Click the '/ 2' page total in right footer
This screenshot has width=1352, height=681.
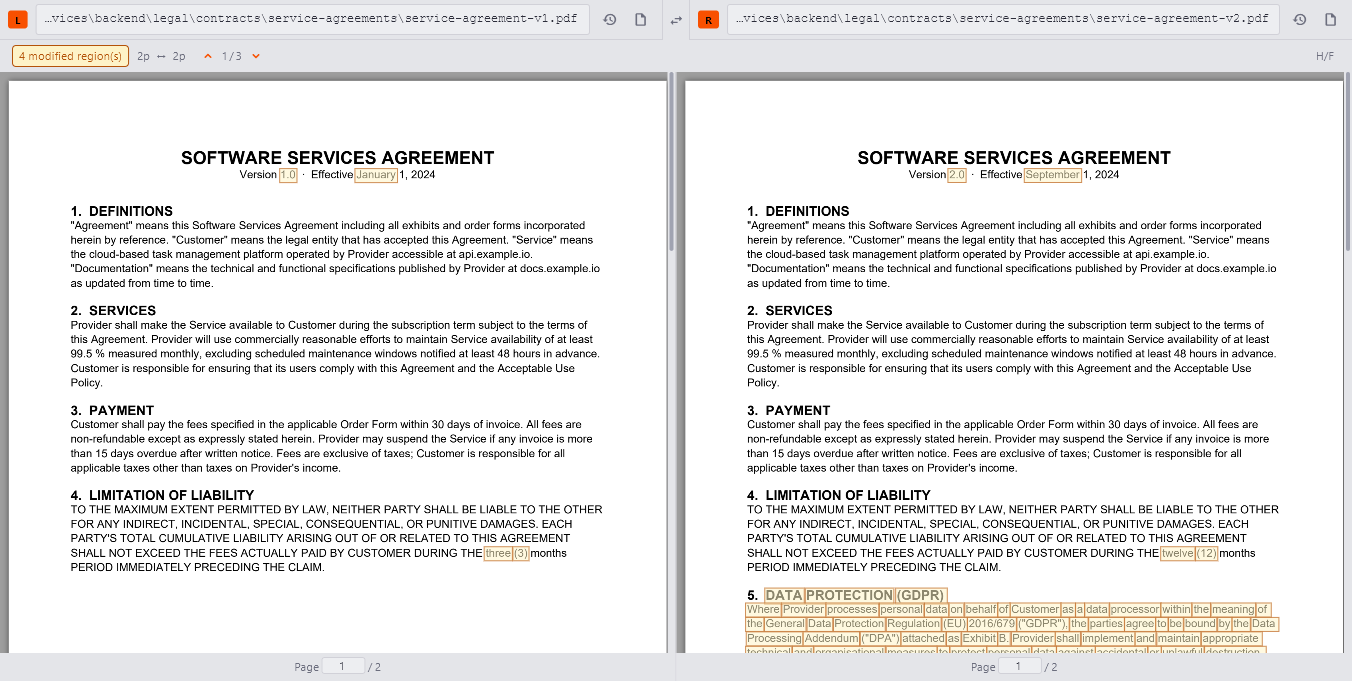click(1051, 667)
